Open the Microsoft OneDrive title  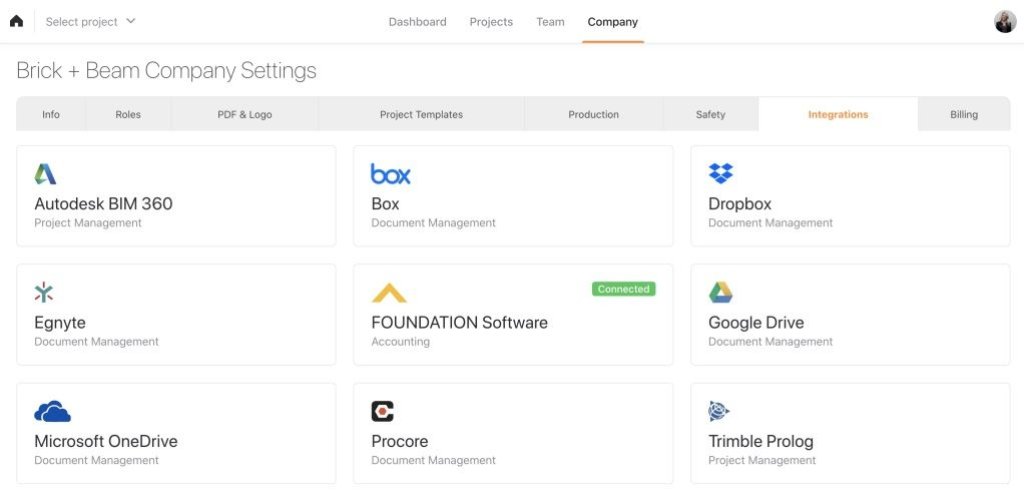coord(106,442)
